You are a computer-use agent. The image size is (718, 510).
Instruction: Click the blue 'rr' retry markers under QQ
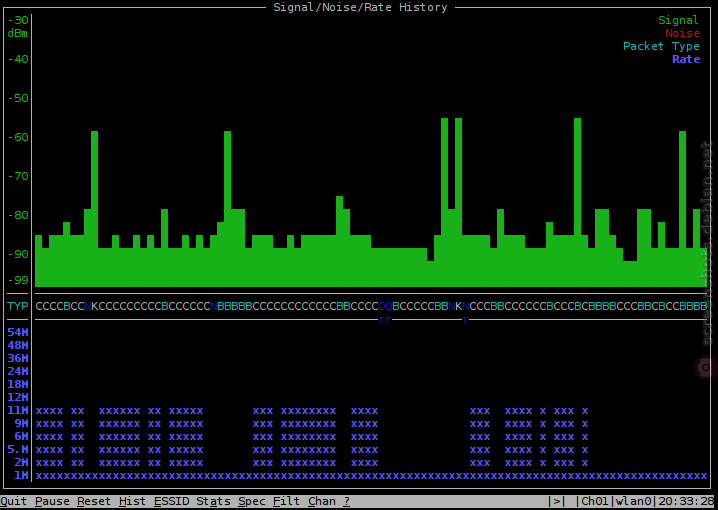(x=385, y=320)
